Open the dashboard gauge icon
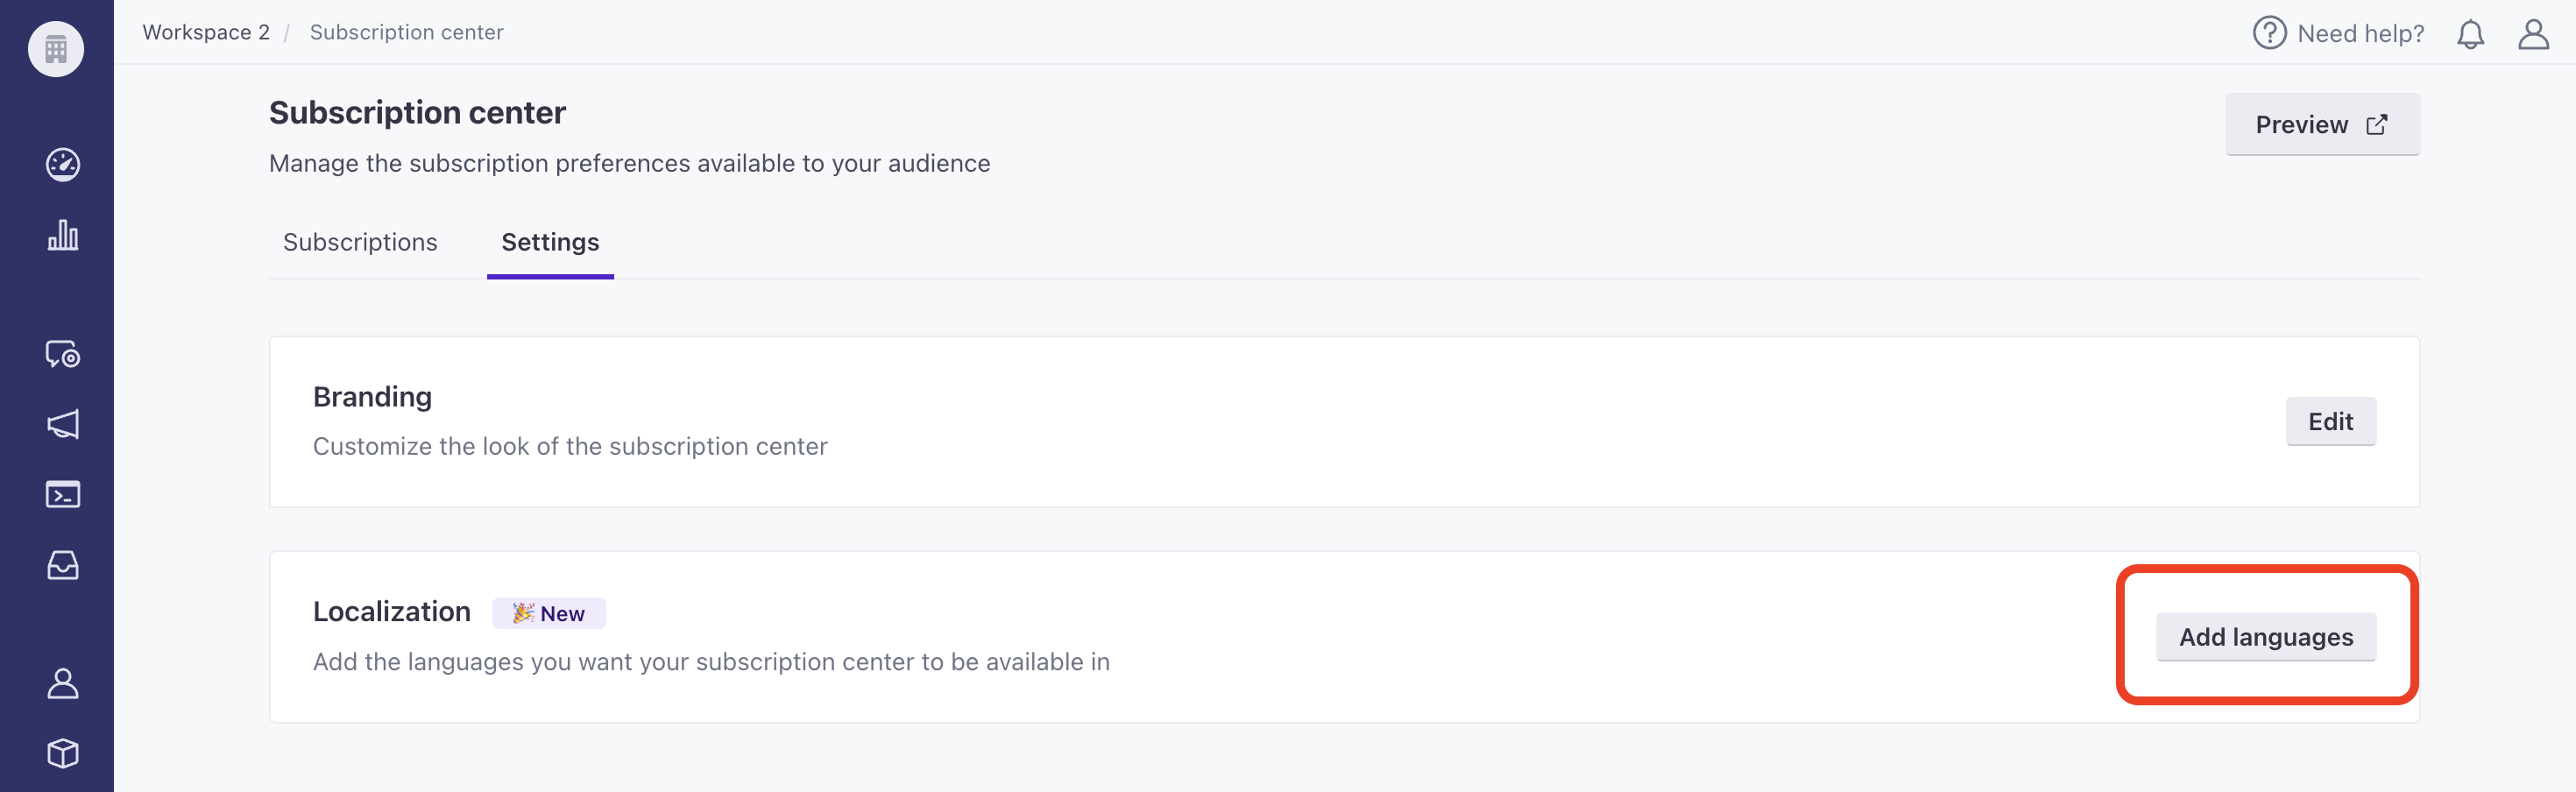The height and width of the screenshot is (792, 2576). pos(62,164)
